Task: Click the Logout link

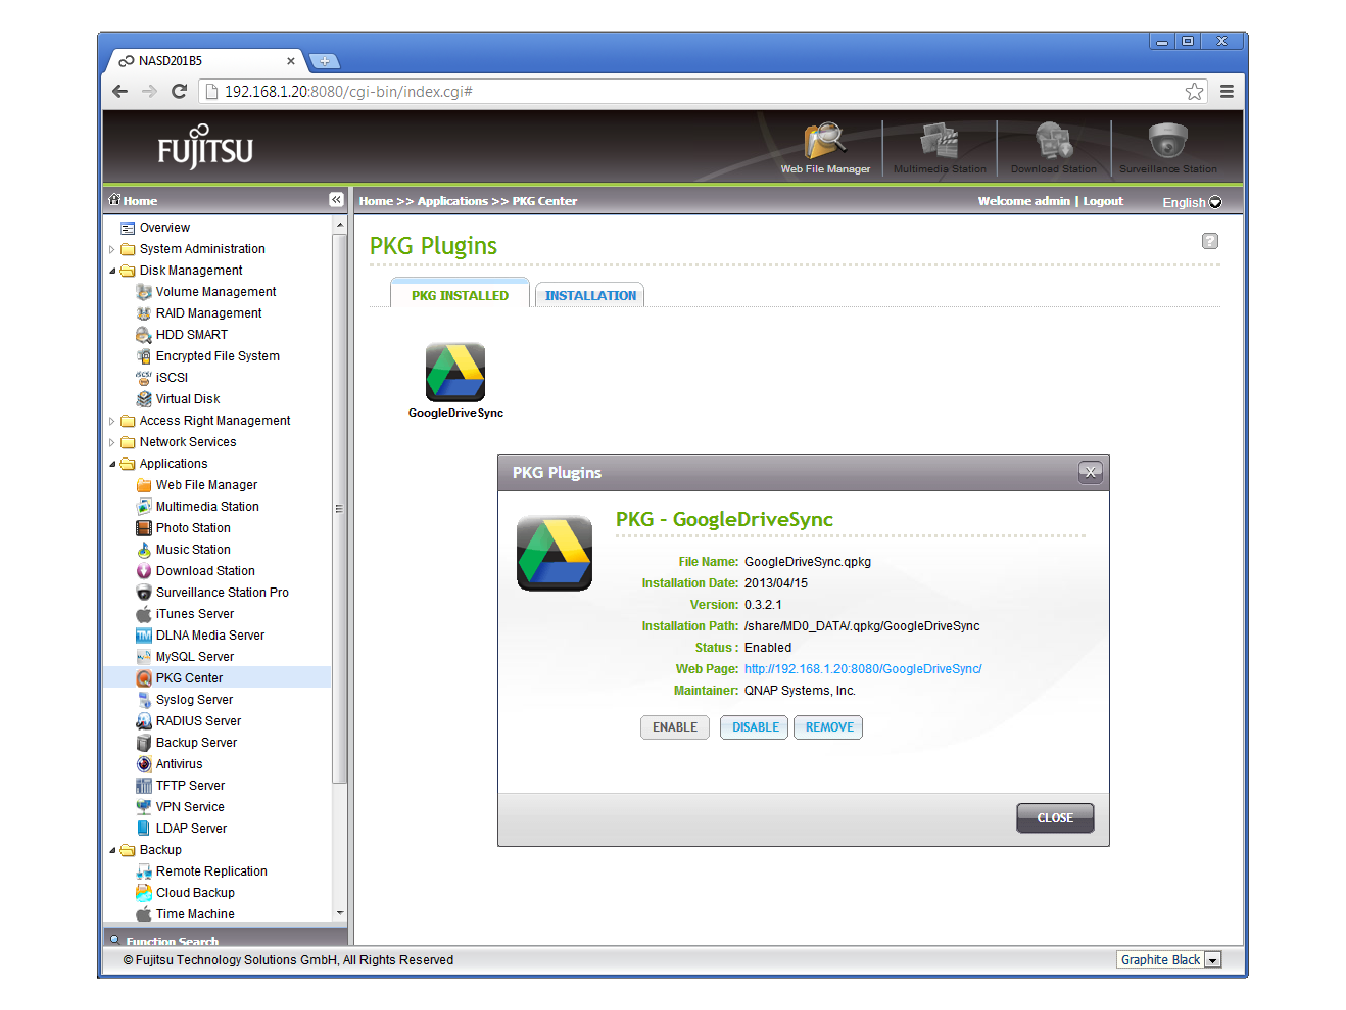Action: tap(1103, 201)
